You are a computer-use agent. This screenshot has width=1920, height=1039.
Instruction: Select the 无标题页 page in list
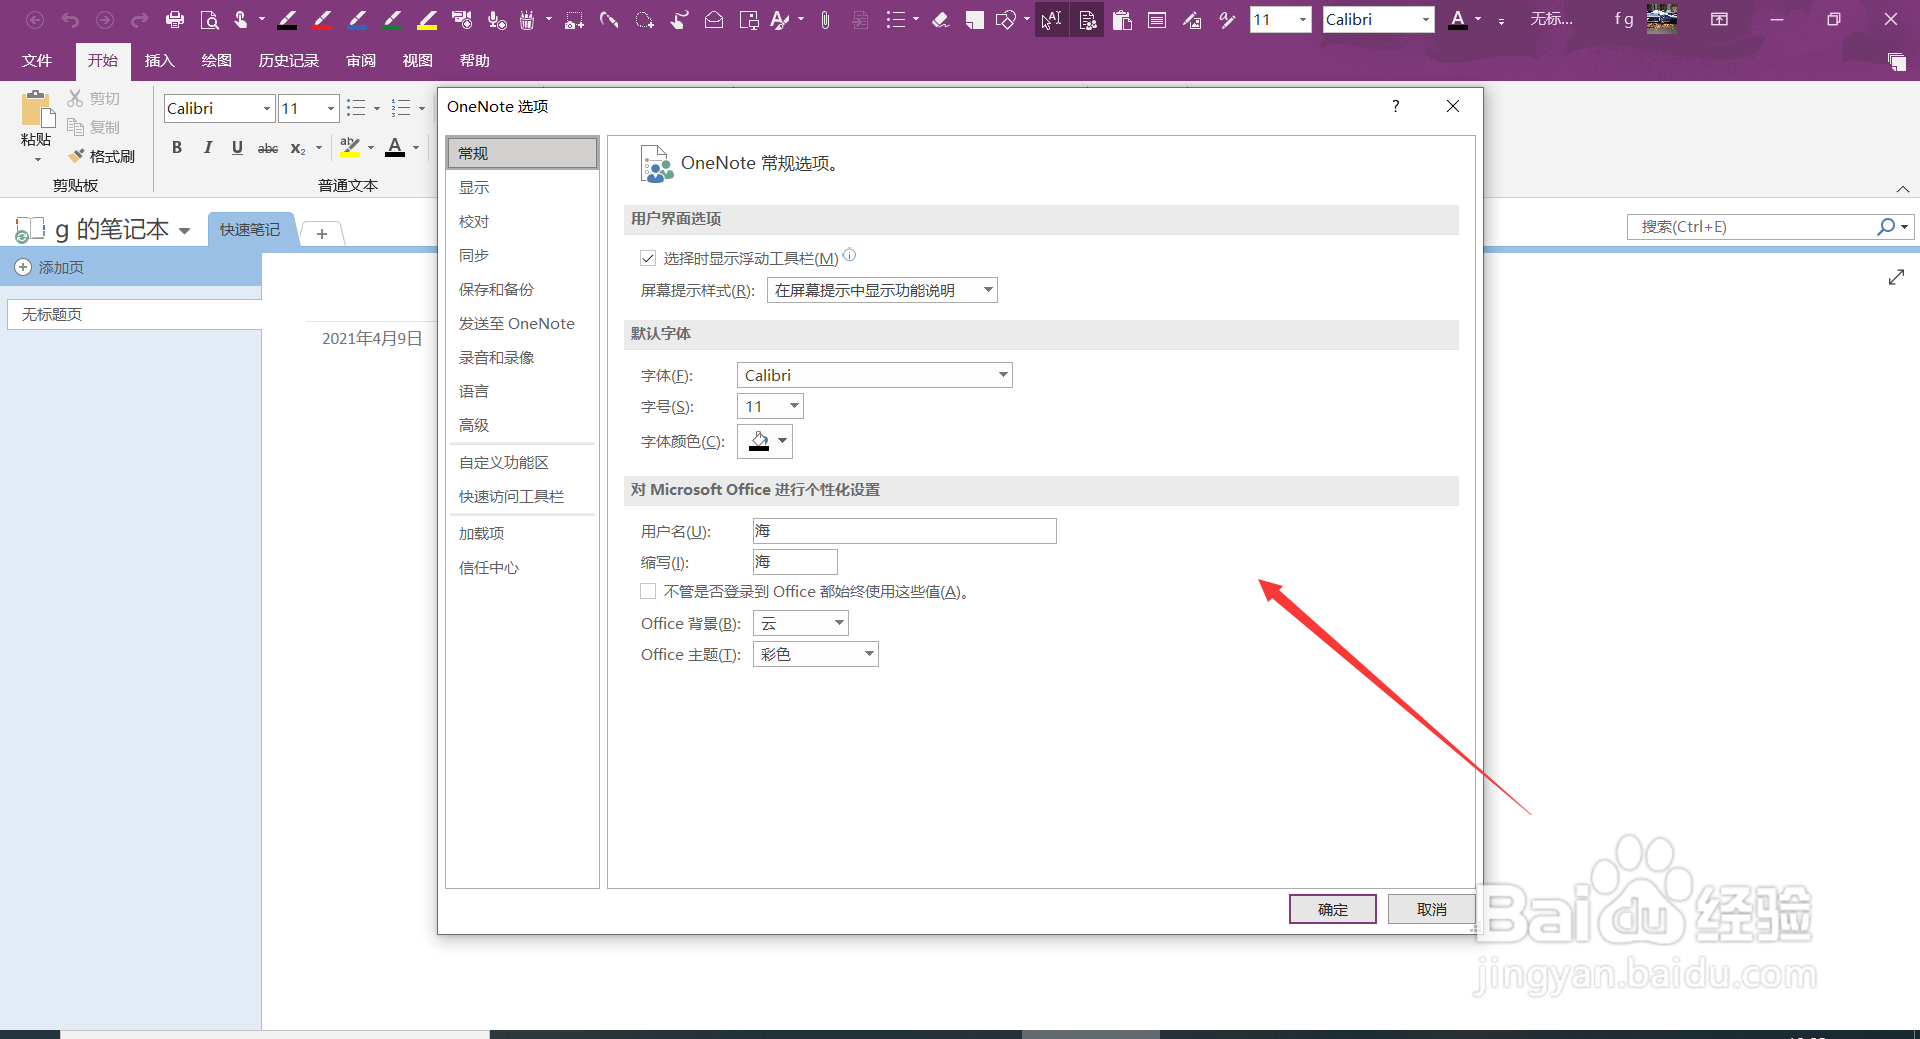coord(134,315)
